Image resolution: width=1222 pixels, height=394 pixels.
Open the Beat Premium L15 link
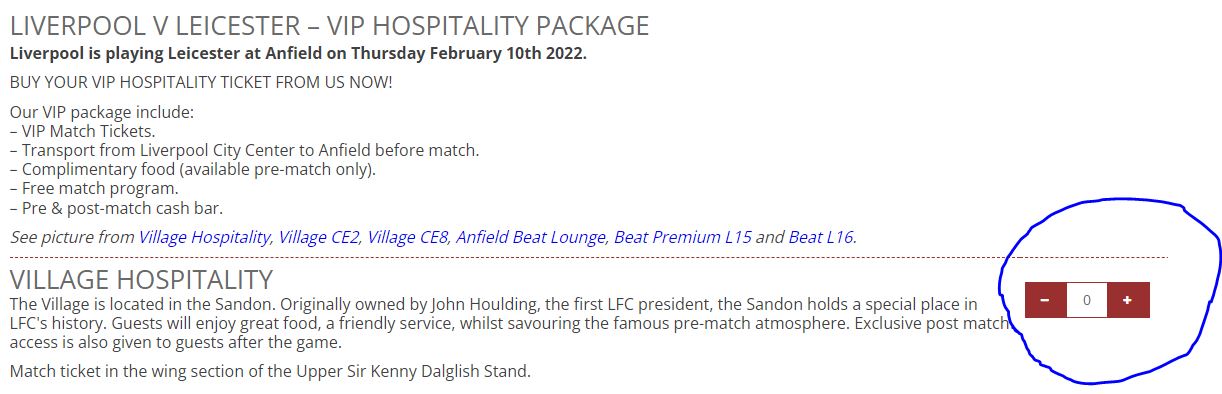click(x=682, y=238)
